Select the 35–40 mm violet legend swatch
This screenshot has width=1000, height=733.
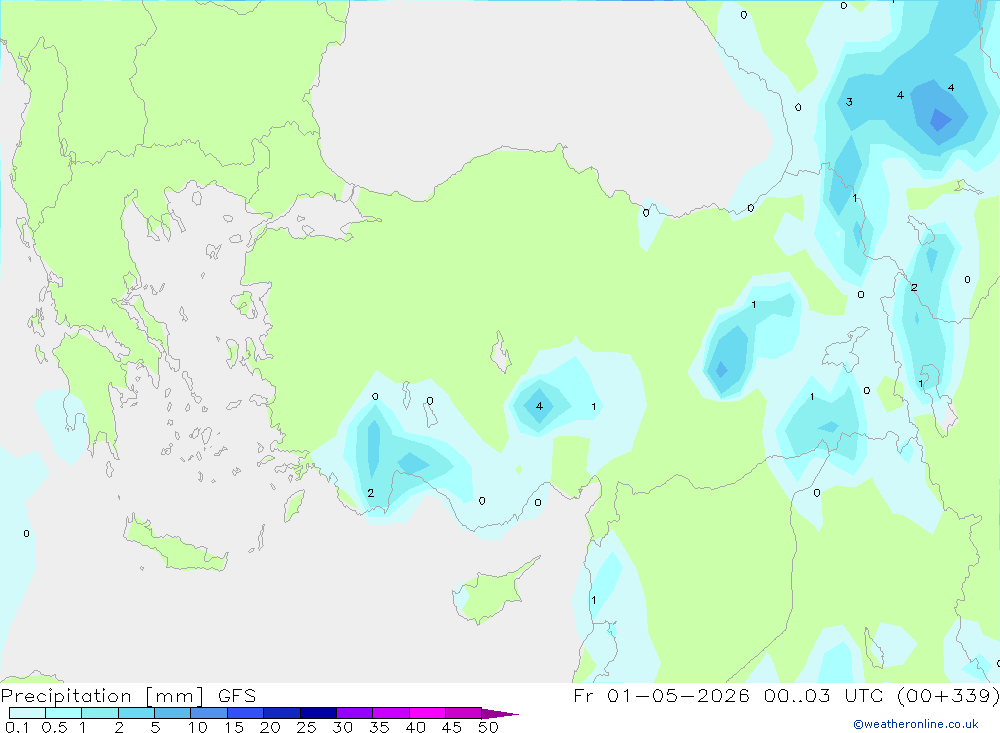(391, 713)
